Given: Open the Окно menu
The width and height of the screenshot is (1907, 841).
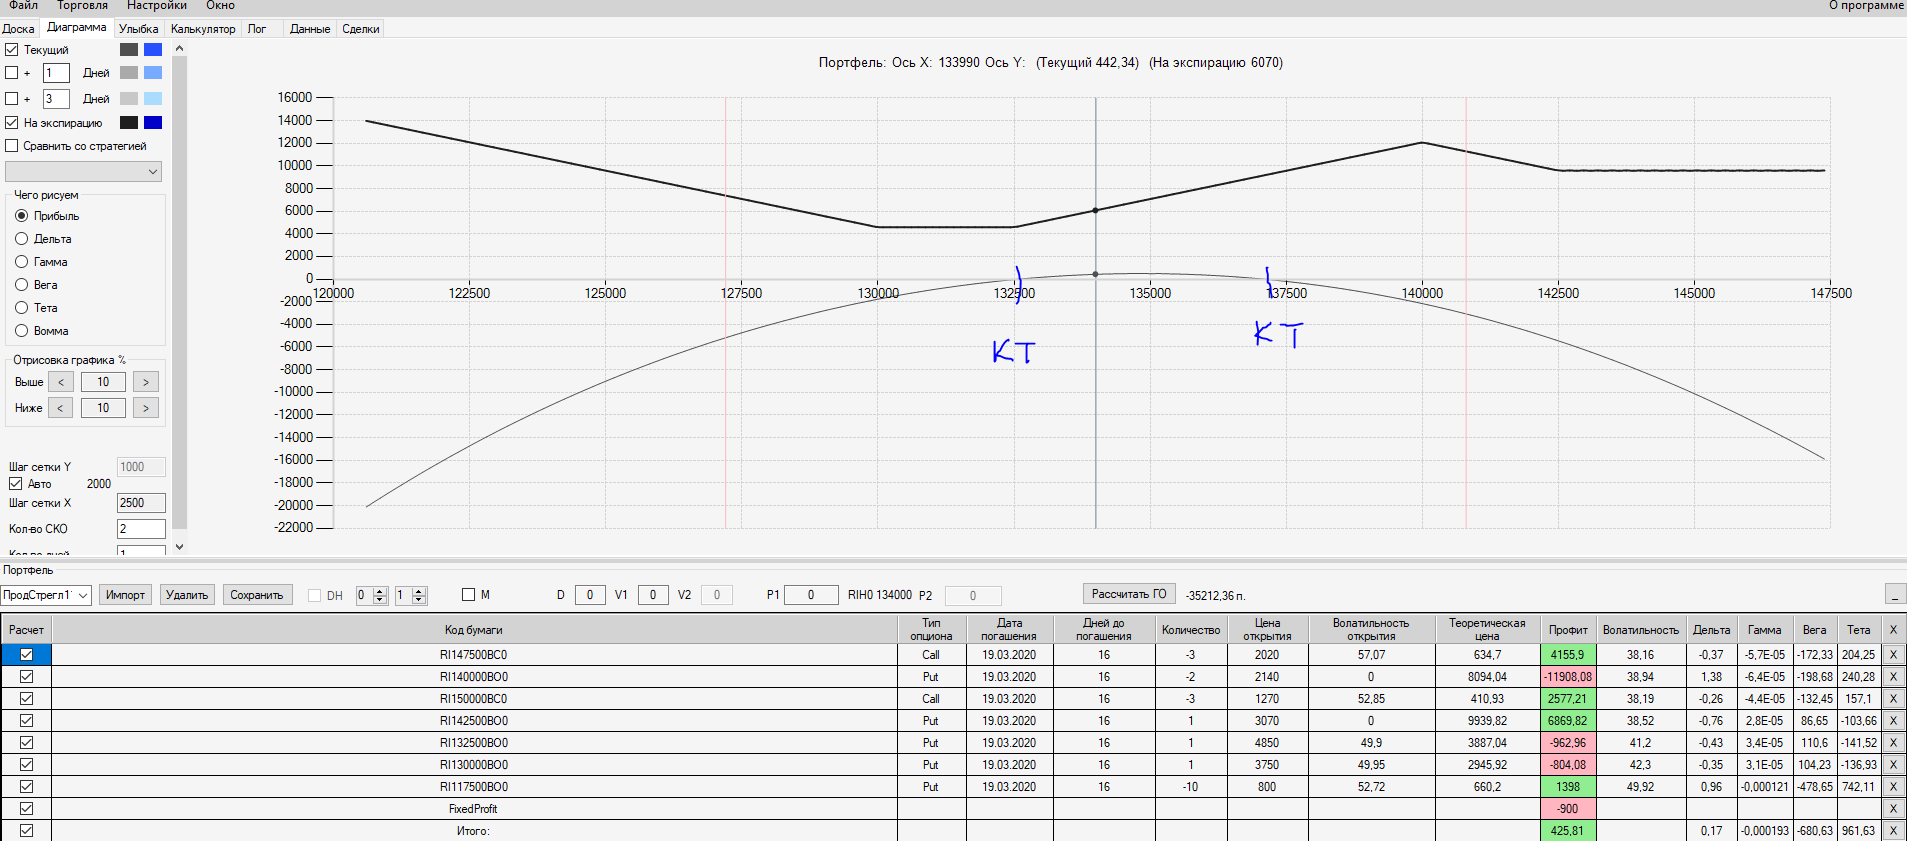Looking at the screenshot, I should 221,6.
